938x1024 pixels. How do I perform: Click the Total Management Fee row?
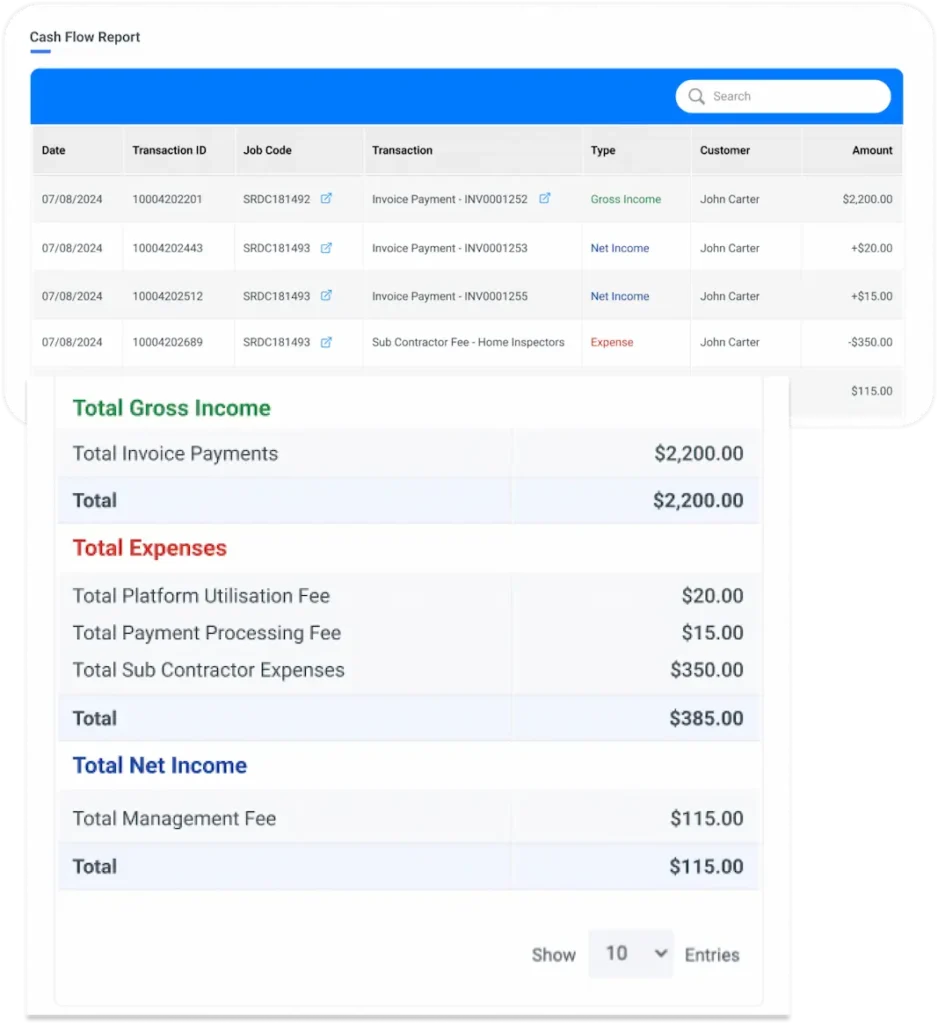(x=408, y=818)
